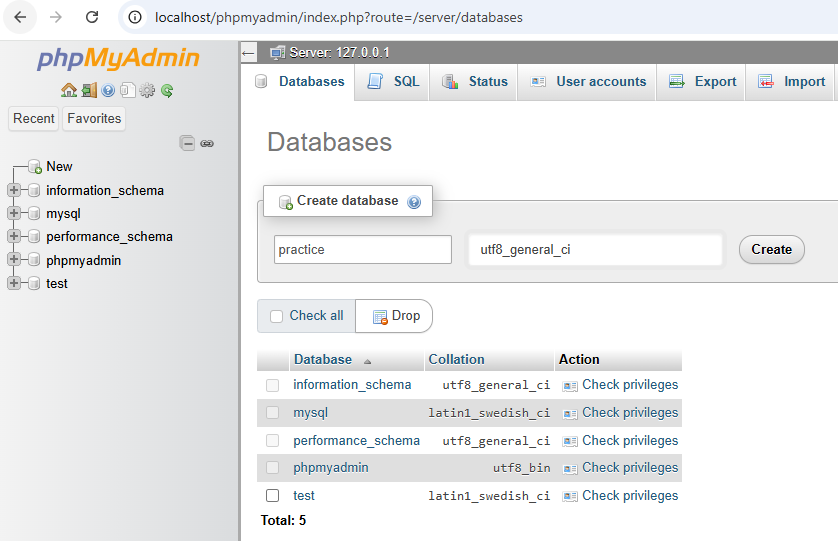This screenshot has width=838, height=541.
Task: Toggle link with main panel icon
Action: (207, 143)
